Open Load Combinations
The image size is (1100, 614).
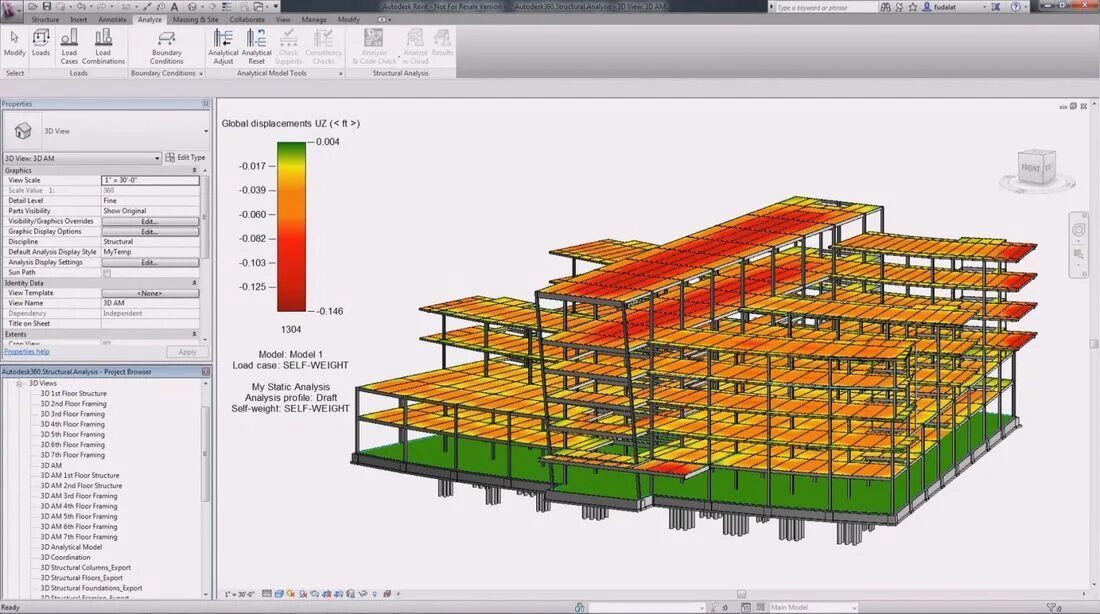tap(103, 47)
